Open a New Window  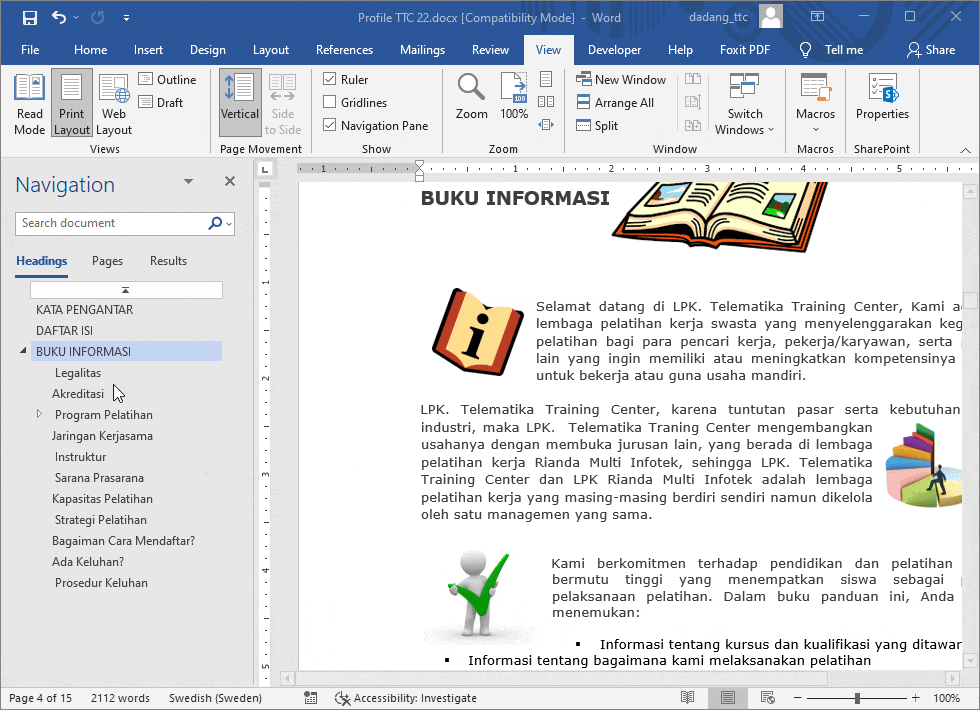[x=621, y=78]
